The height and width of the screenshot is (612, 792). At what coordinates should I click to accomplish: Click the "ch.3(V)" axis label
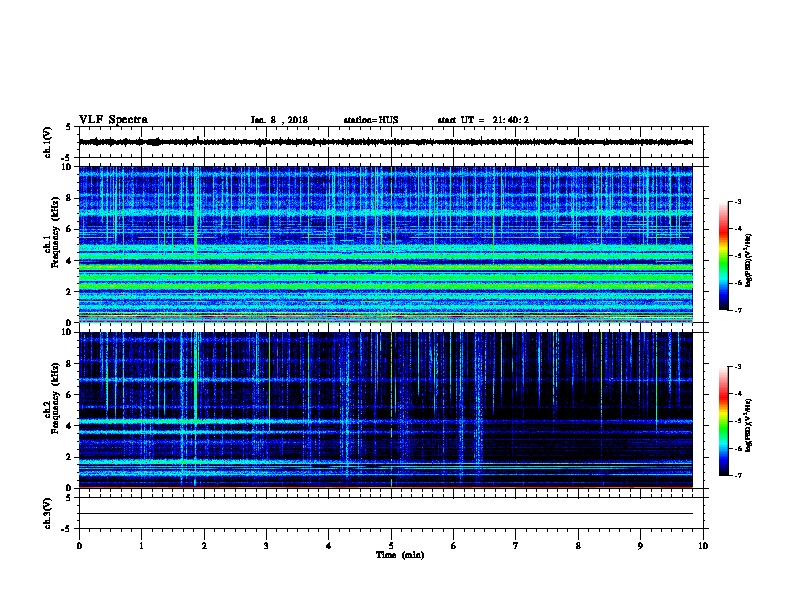pyautogui.click(x=48, y=513)
